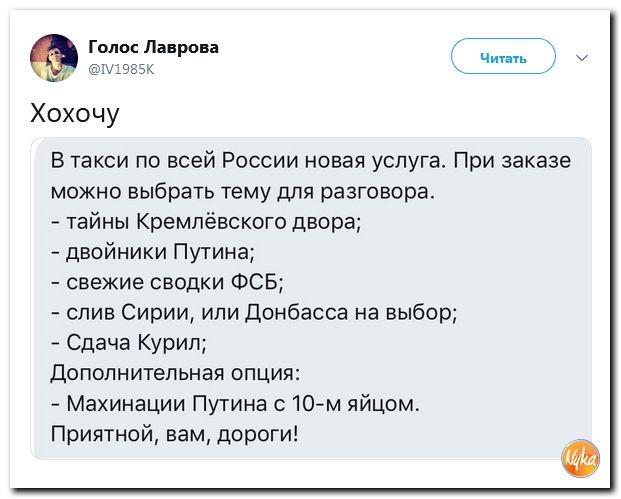This screenshot has height=499, width=621.
Task: Click the first line В такси по всей России
Action: [311, 161]
